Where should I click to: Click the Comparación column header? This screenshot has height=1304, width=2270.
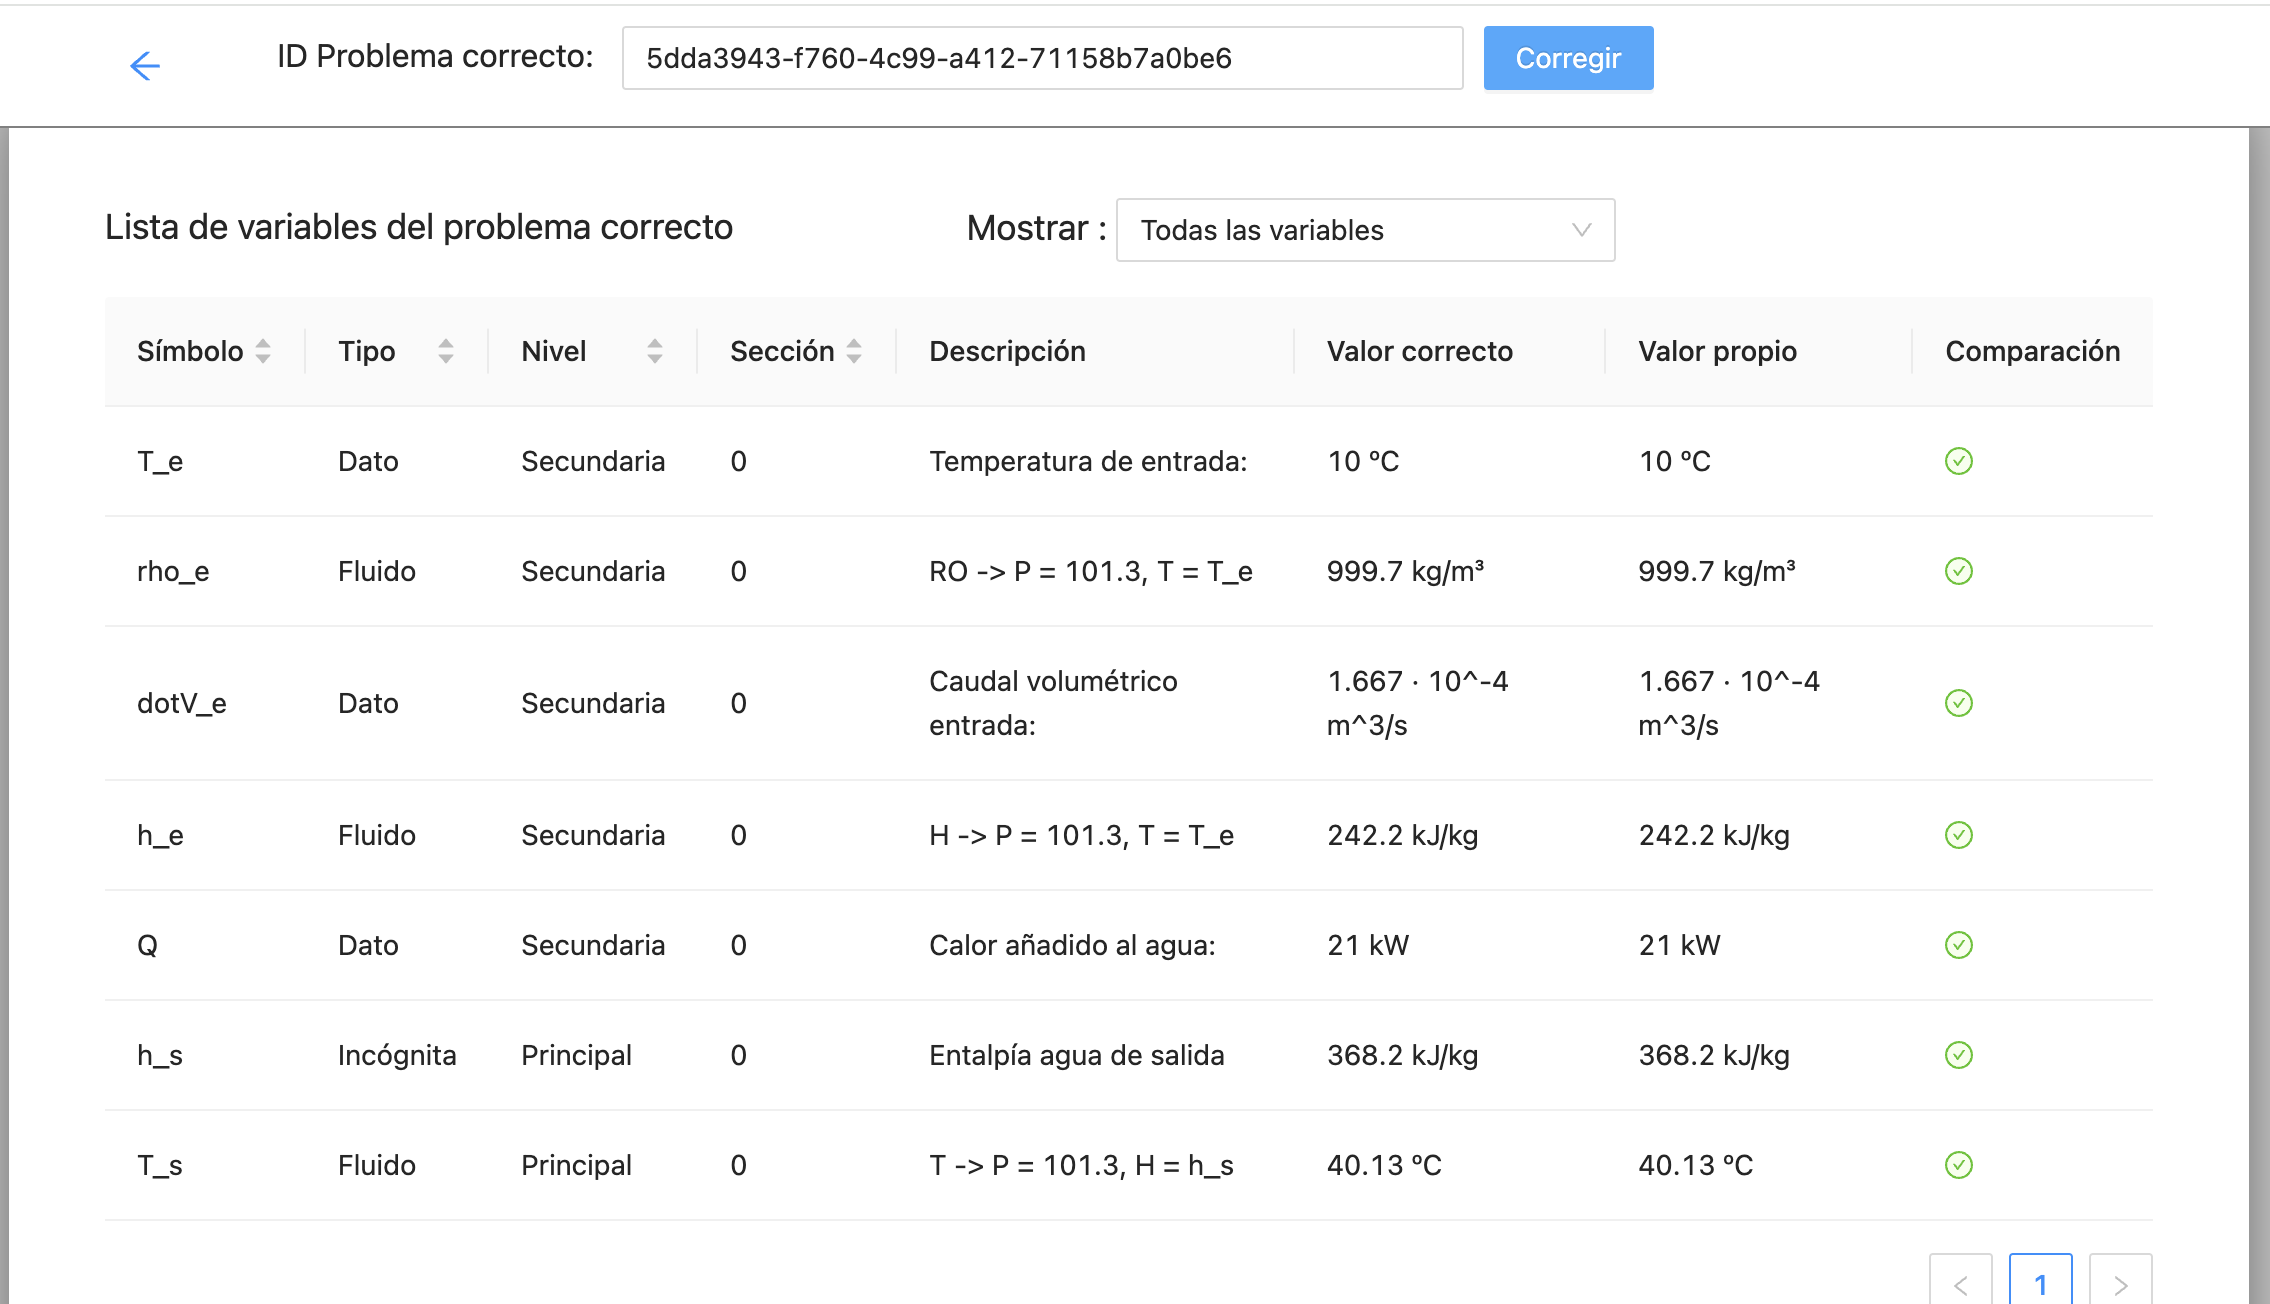[2032, 351]
